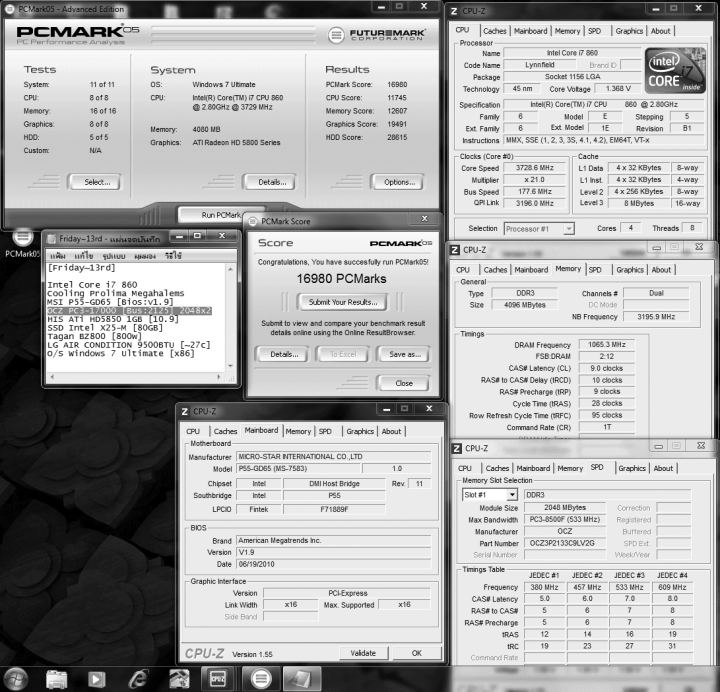Click Manufacturer 'MICRO-STAR INTERNATIONAL CO.,LTD' field
The width and height of the screenshot is (720, 692).
pos(333,456)
